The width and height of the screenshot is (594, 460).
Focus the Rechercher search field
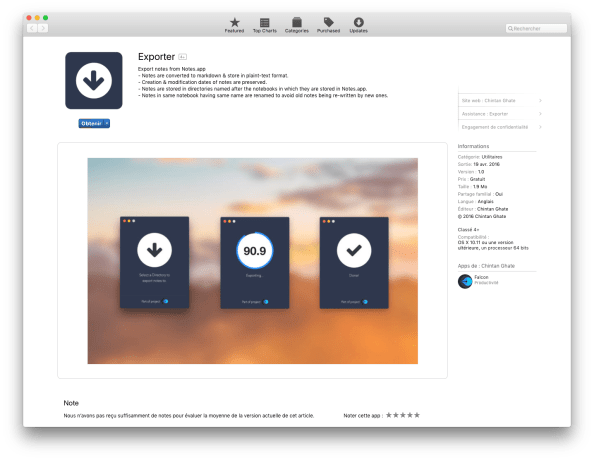click(536, 28)
